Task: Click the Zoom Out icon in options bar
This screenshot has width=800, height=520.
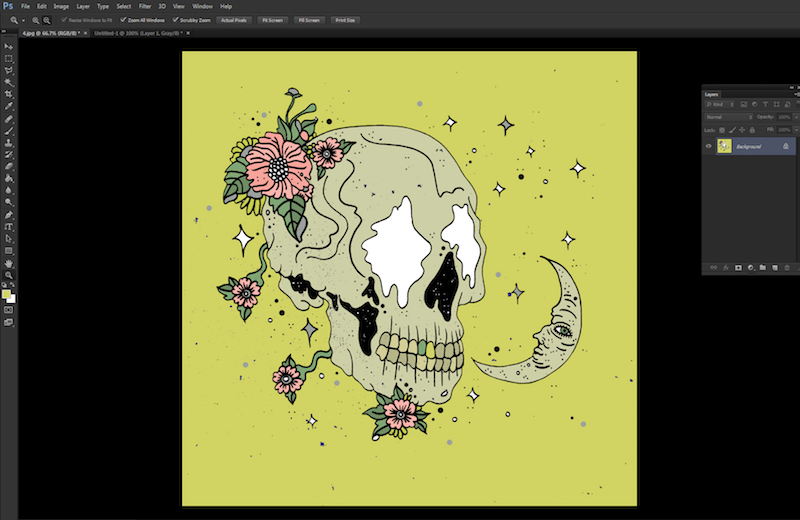Action: pyautogui.click(x=46, y=20)
